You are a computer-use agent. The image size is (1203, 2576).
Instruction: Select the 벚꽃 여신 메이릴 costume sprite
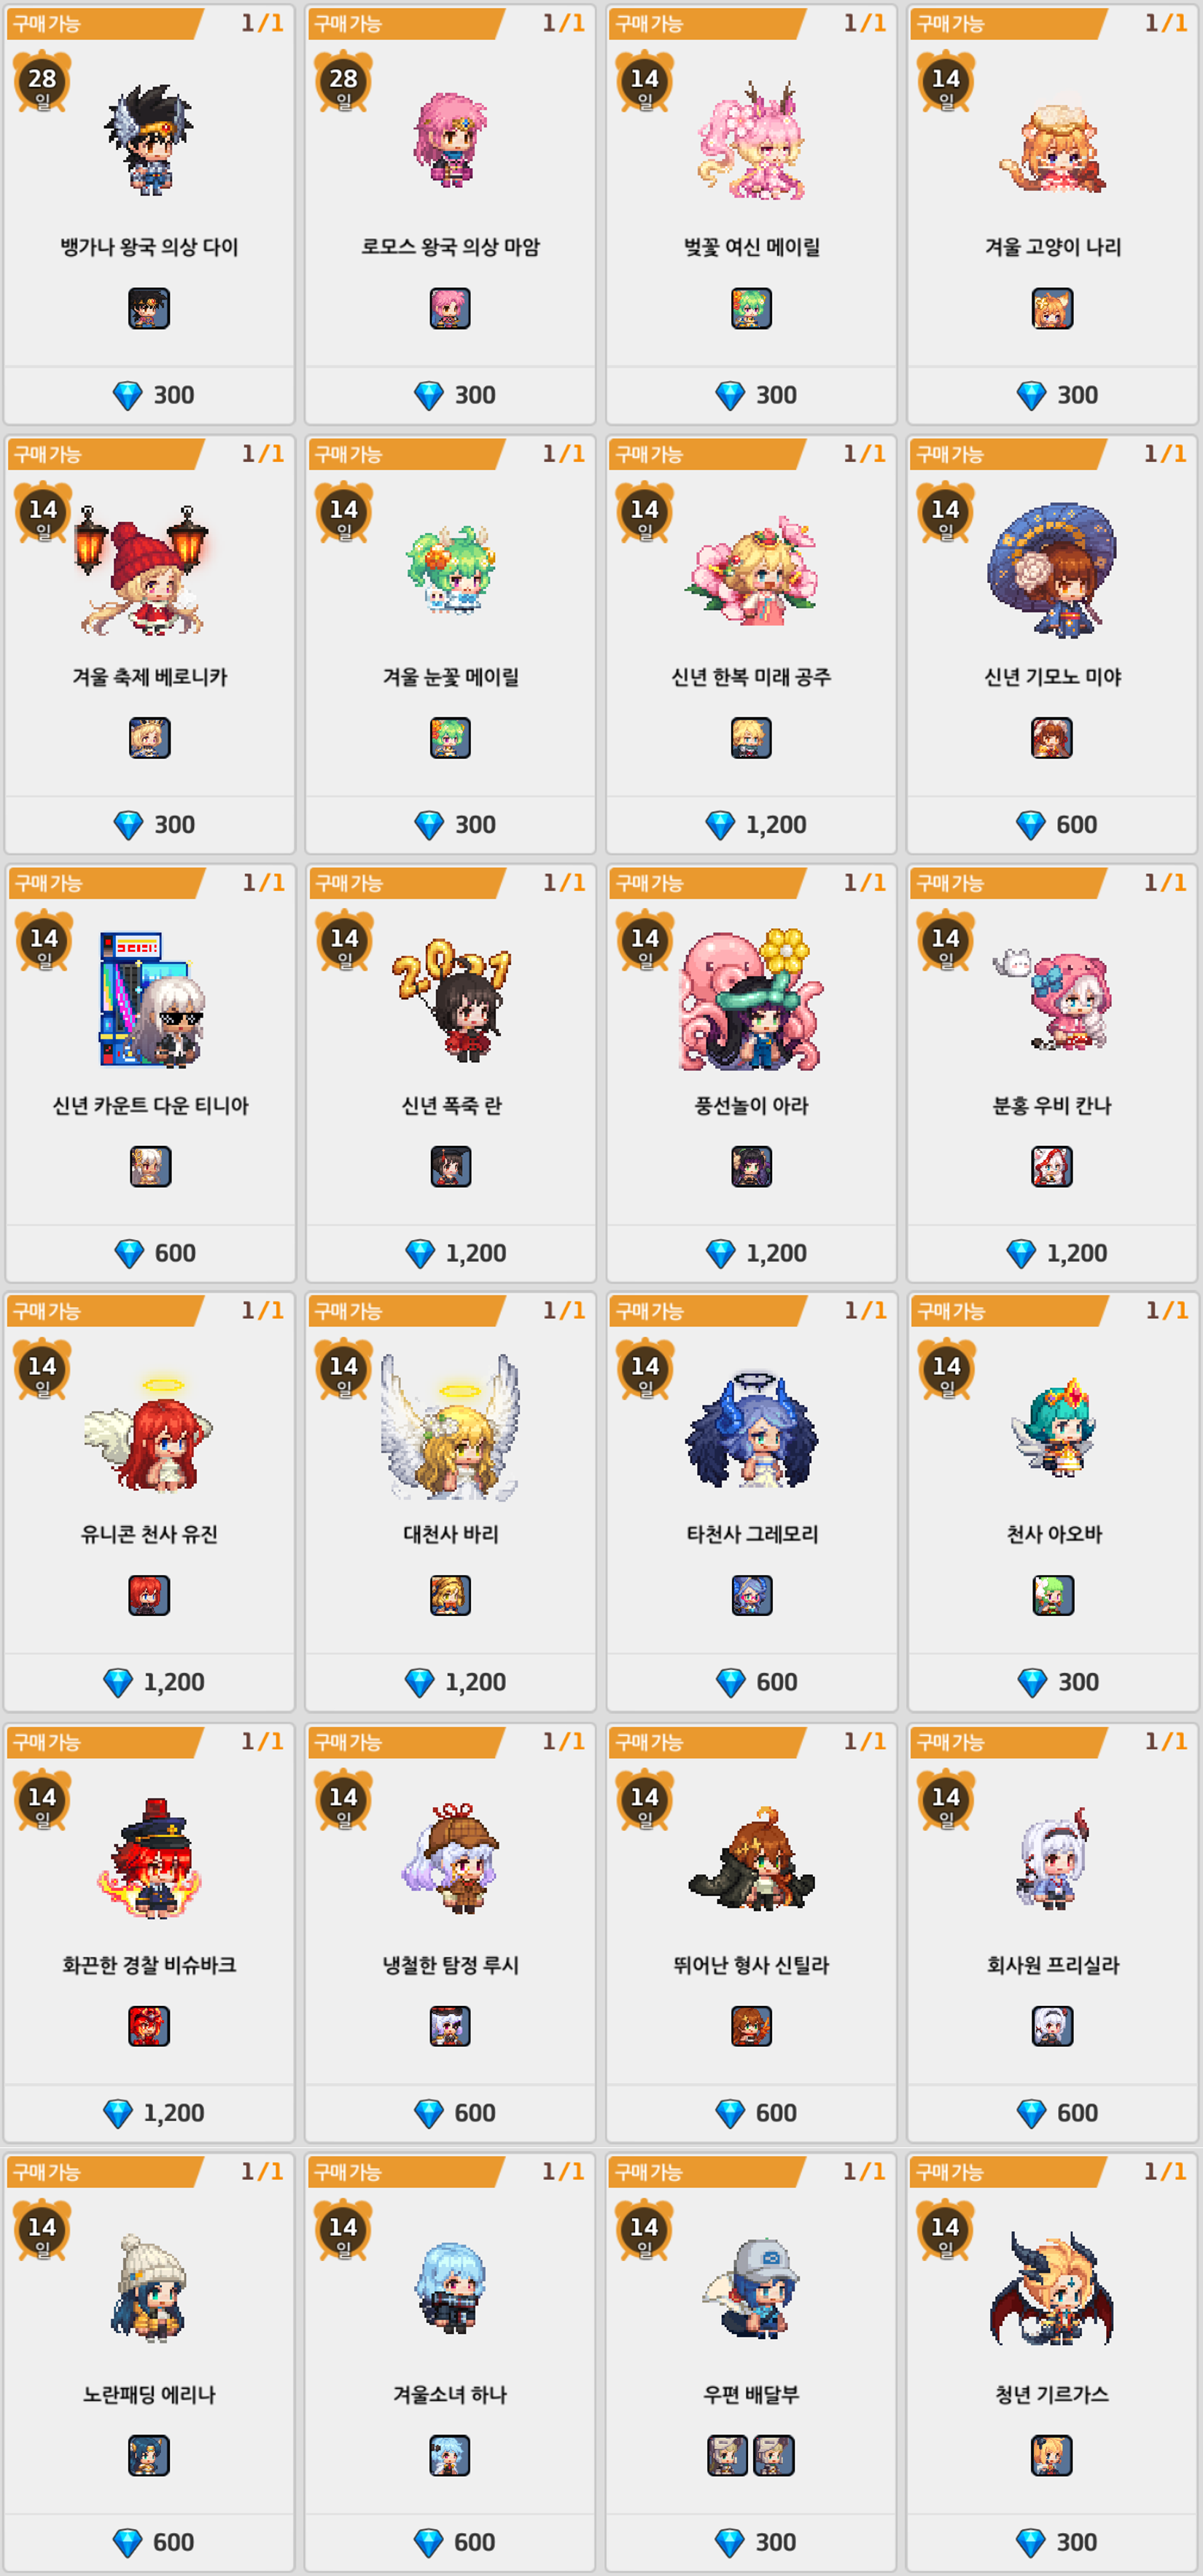click(x=752, y=140)
